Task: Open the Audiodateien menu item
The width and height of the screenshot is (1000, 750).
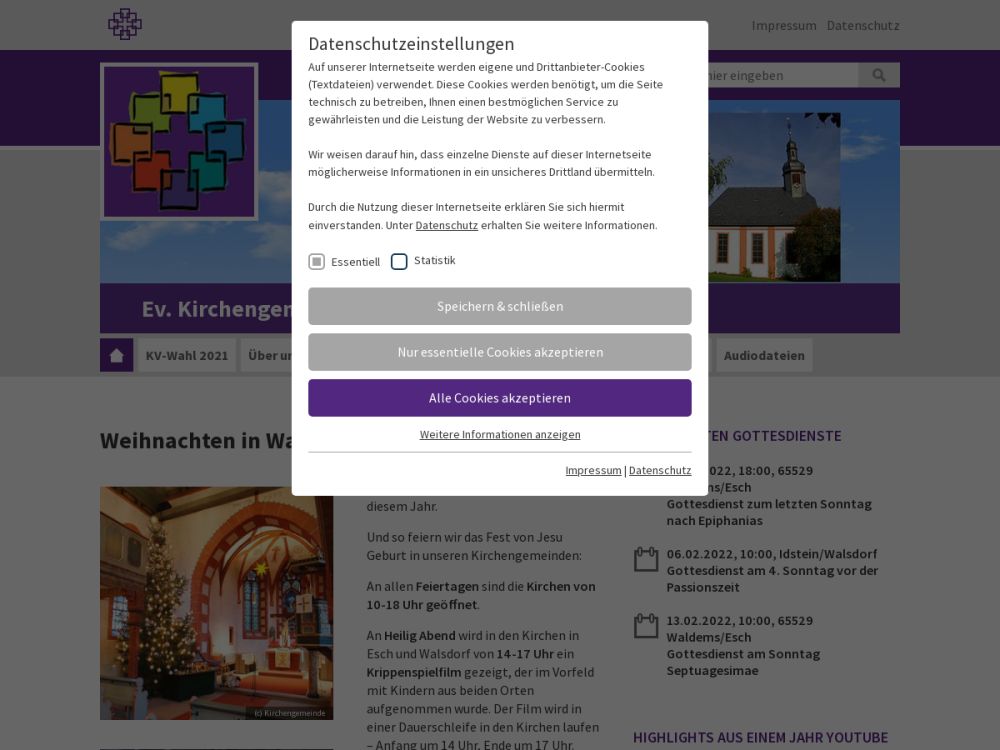Action: click(764, 355)
